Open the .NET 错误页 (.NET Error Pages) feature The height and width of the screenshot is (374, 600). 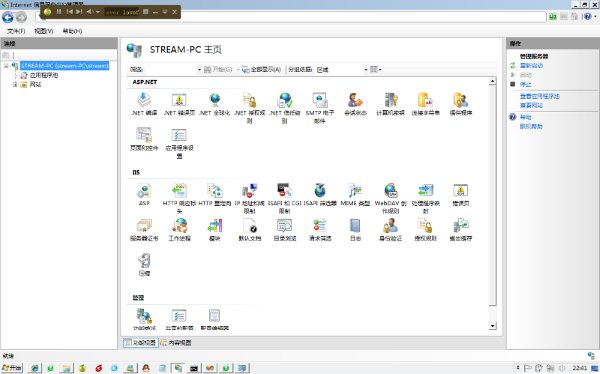(179, 104)
